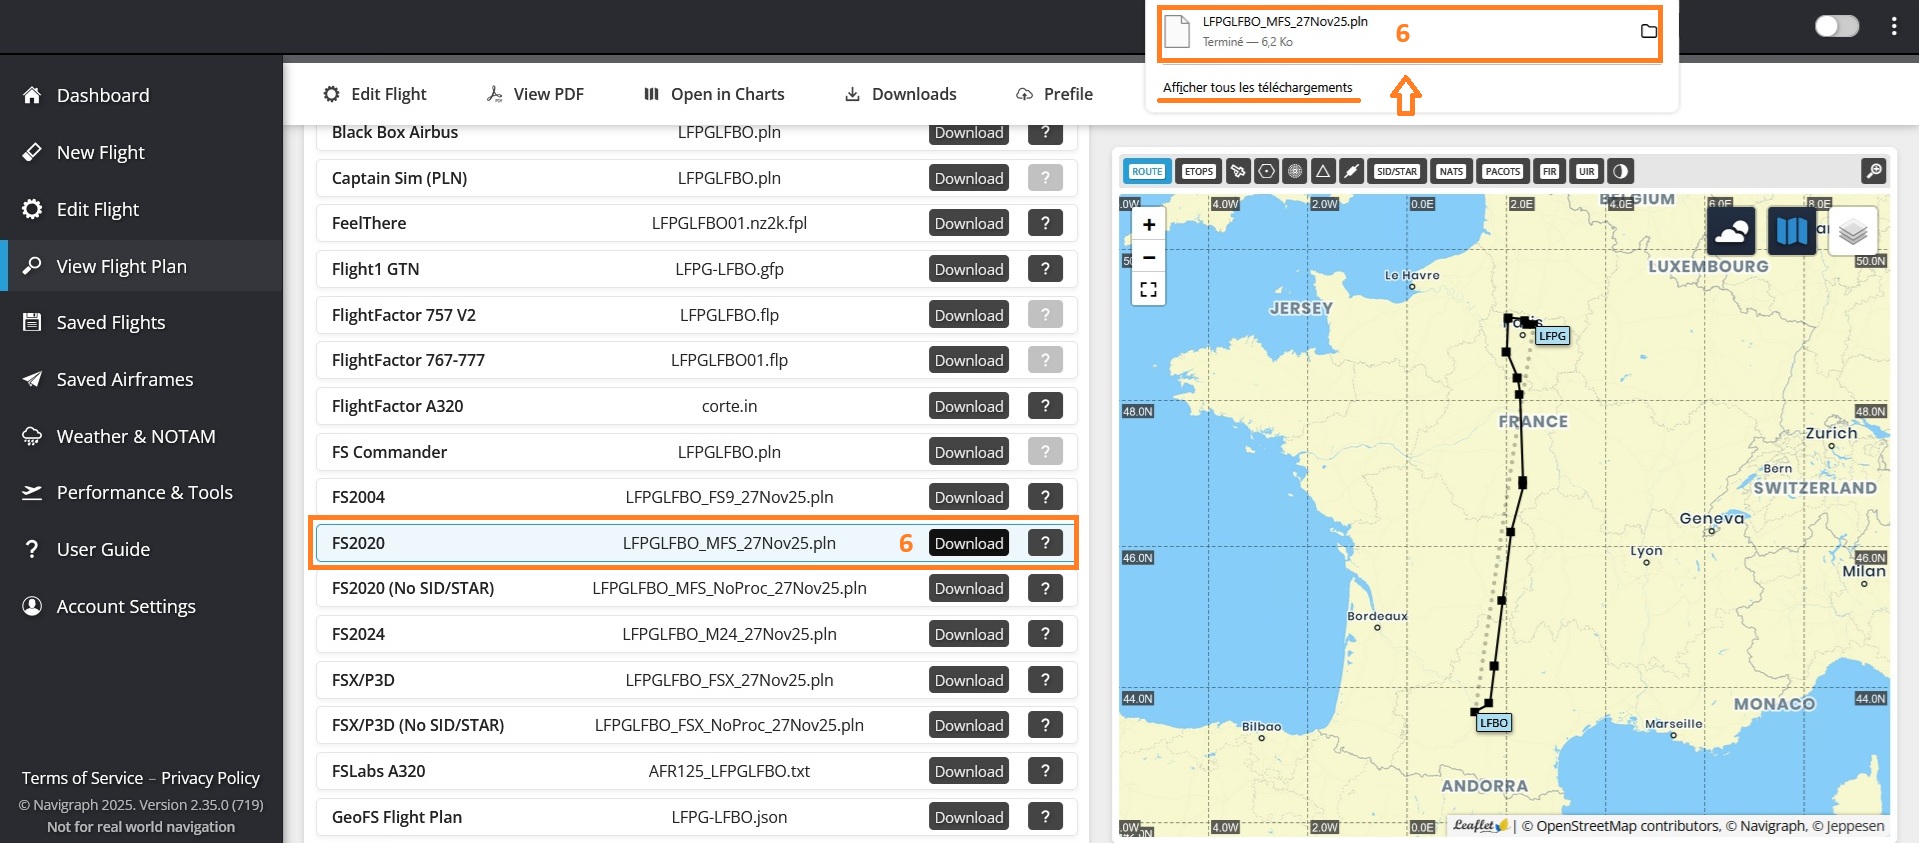This screenshot has height=843, width=1919.
Task: Click the magnifier zoom-to-route map icon
Action: 1874,171
